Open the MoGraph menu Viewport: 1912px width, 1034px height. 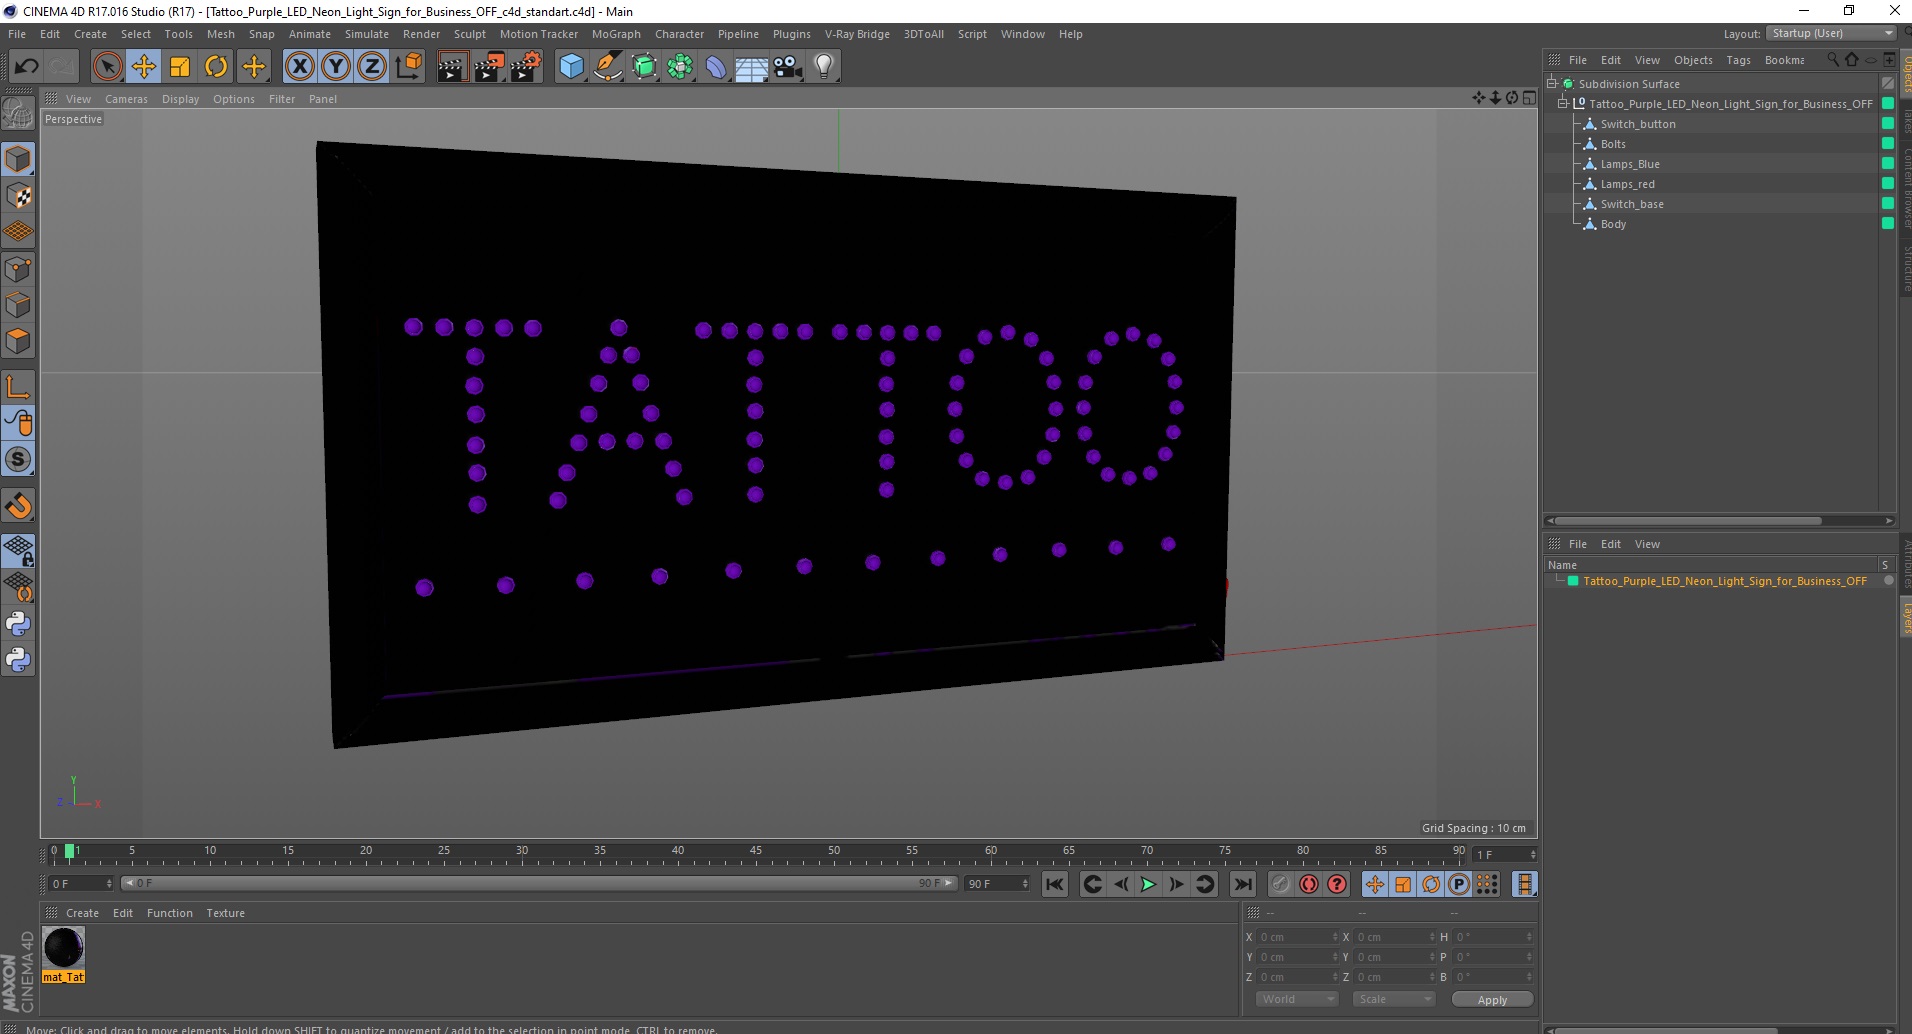coord(616,34)
